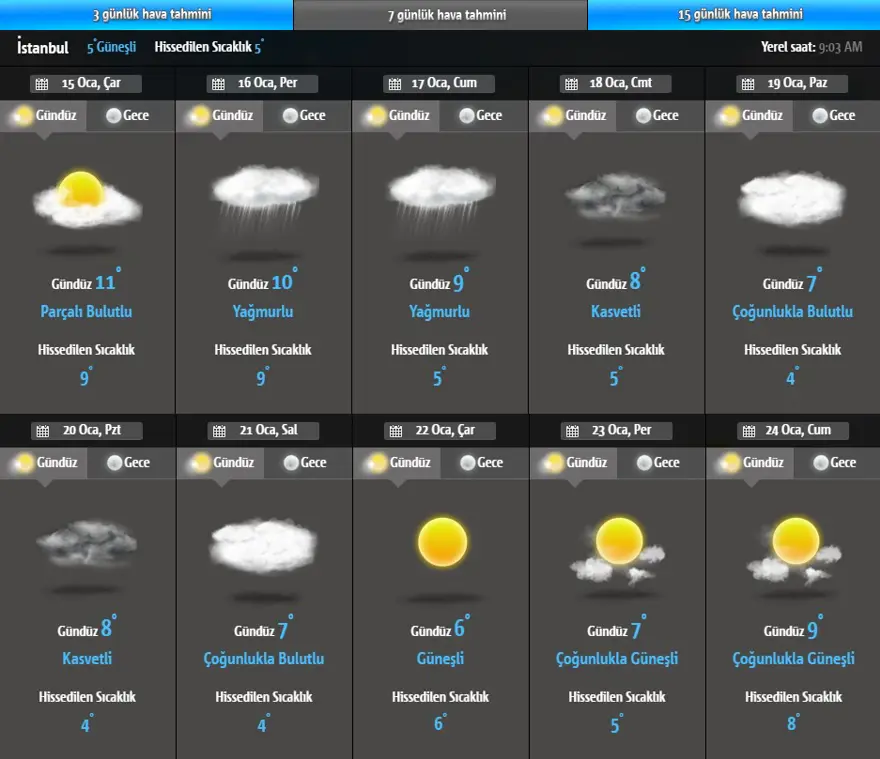Viewport: 880px width, 759px height.
Task: Click the İstanbul city name
Action: tap(43, 47)
